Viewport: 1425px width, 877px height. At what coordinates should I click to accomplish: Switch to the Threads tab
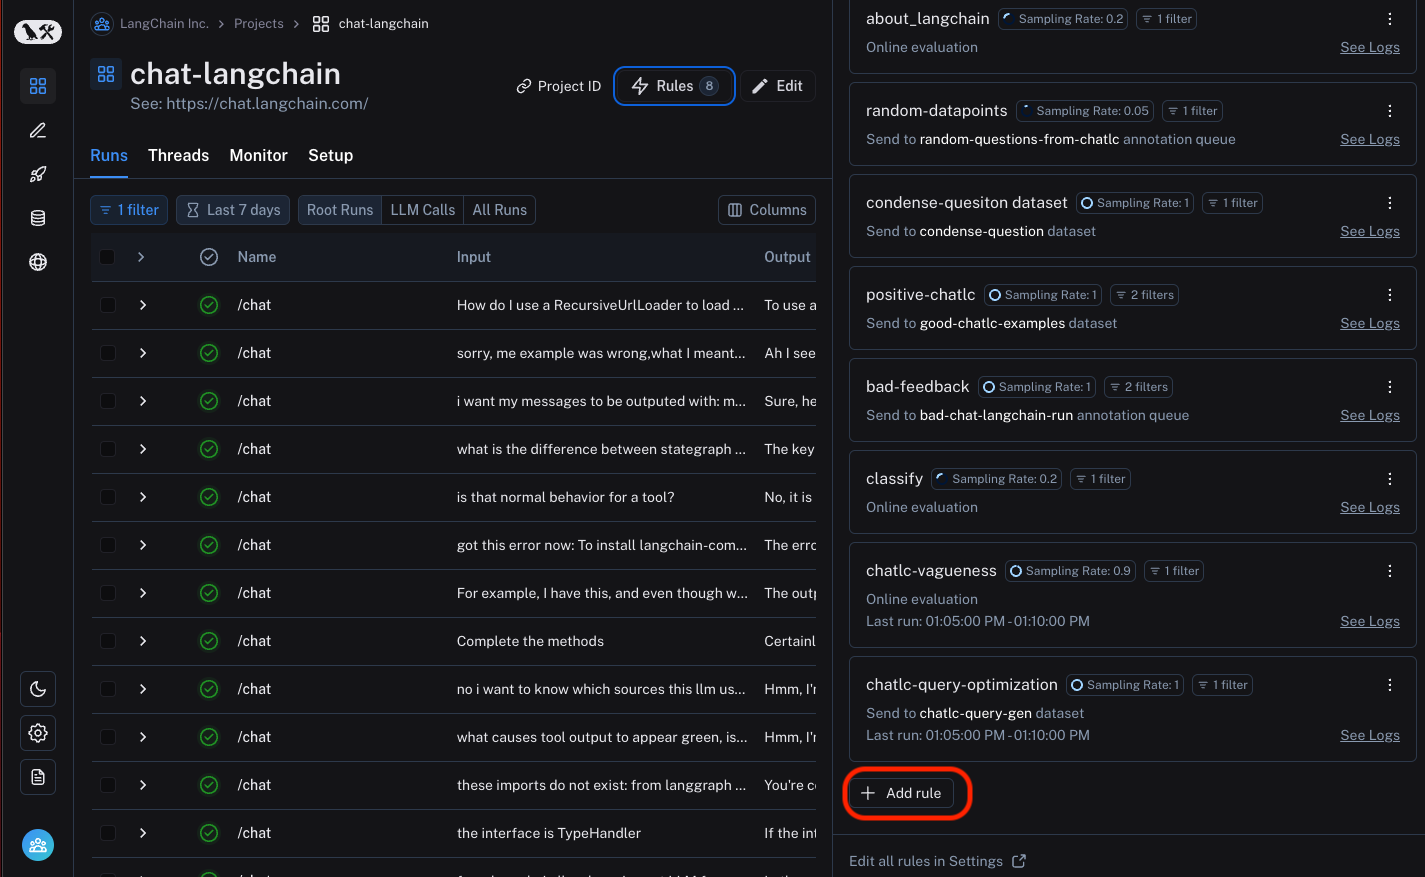(178, 155)
